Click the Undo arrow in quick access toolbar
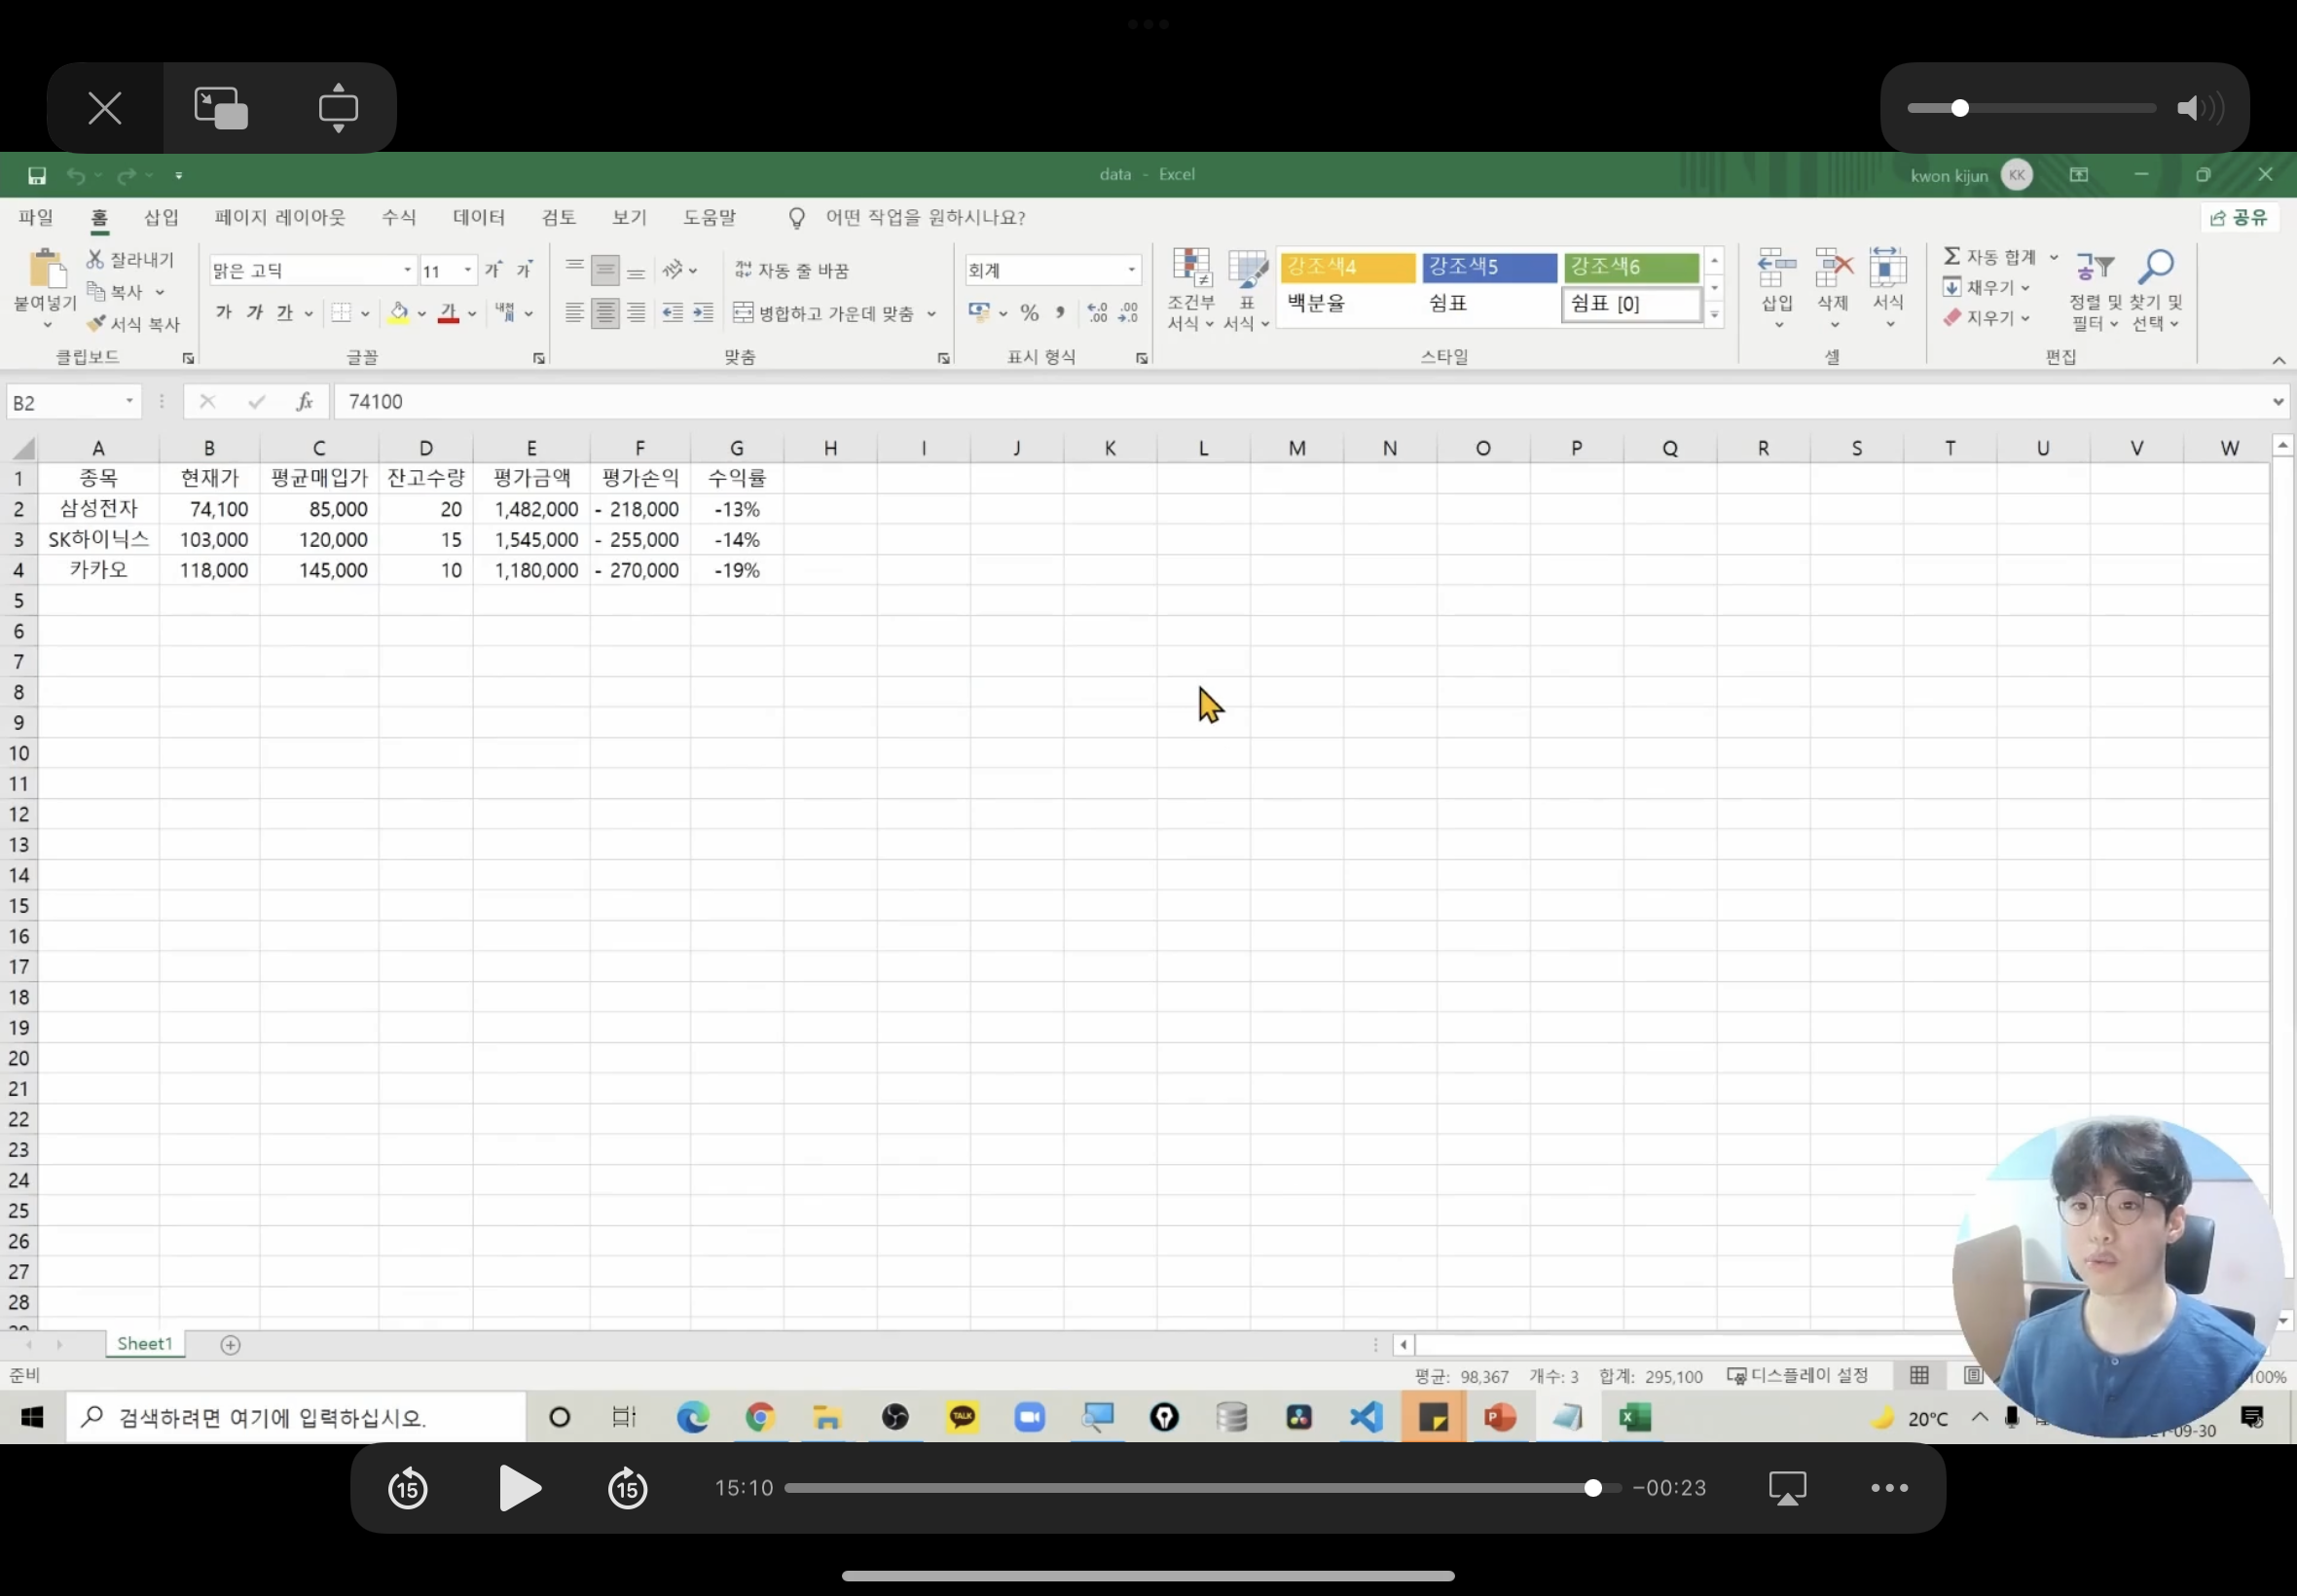2297x1596 pixels. tap(76, 176)
